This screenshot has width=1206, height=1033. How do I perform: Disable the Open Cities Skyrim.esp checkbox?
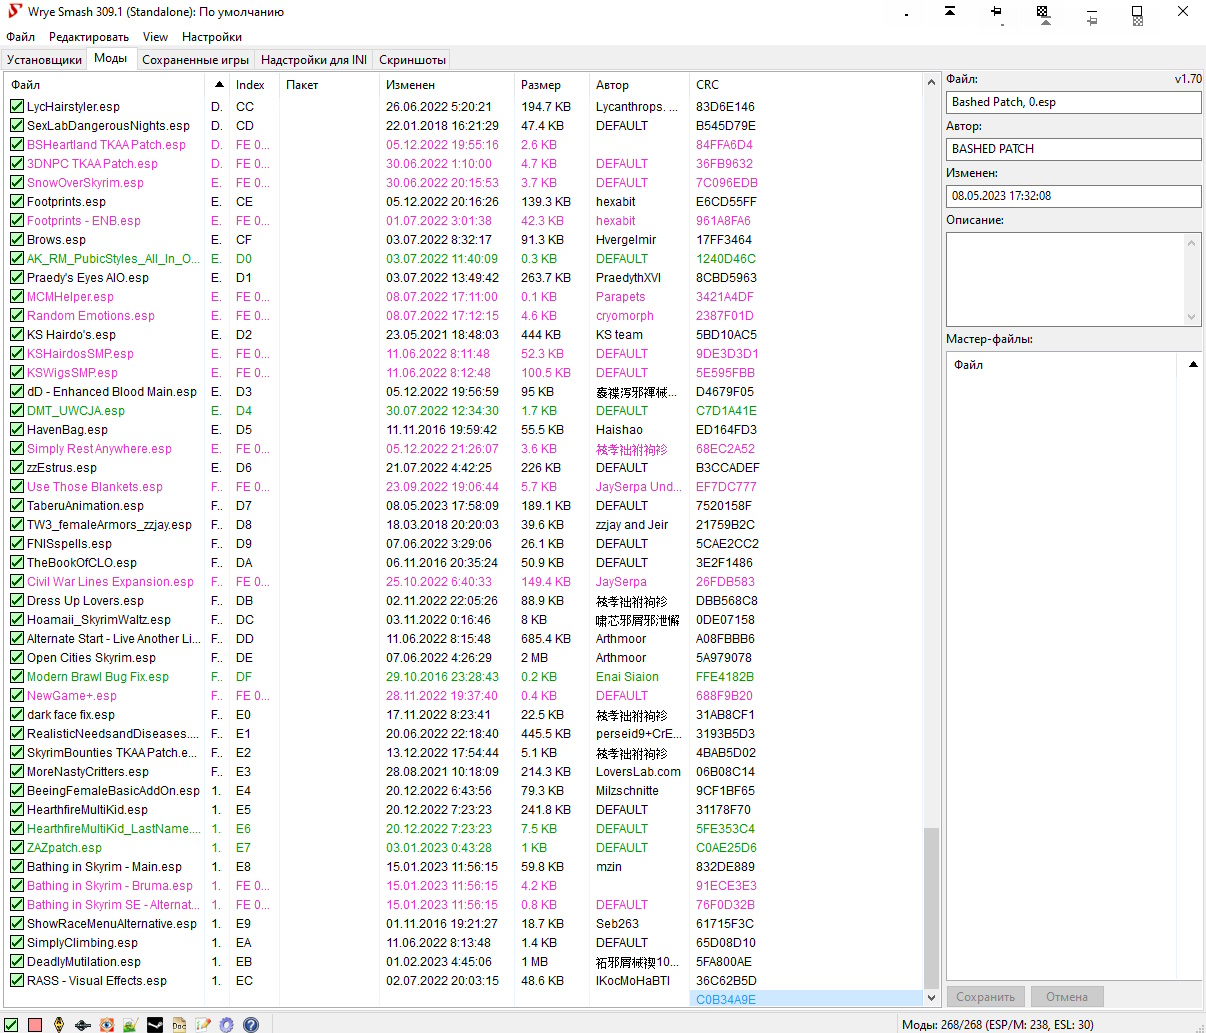click(17, 658)
